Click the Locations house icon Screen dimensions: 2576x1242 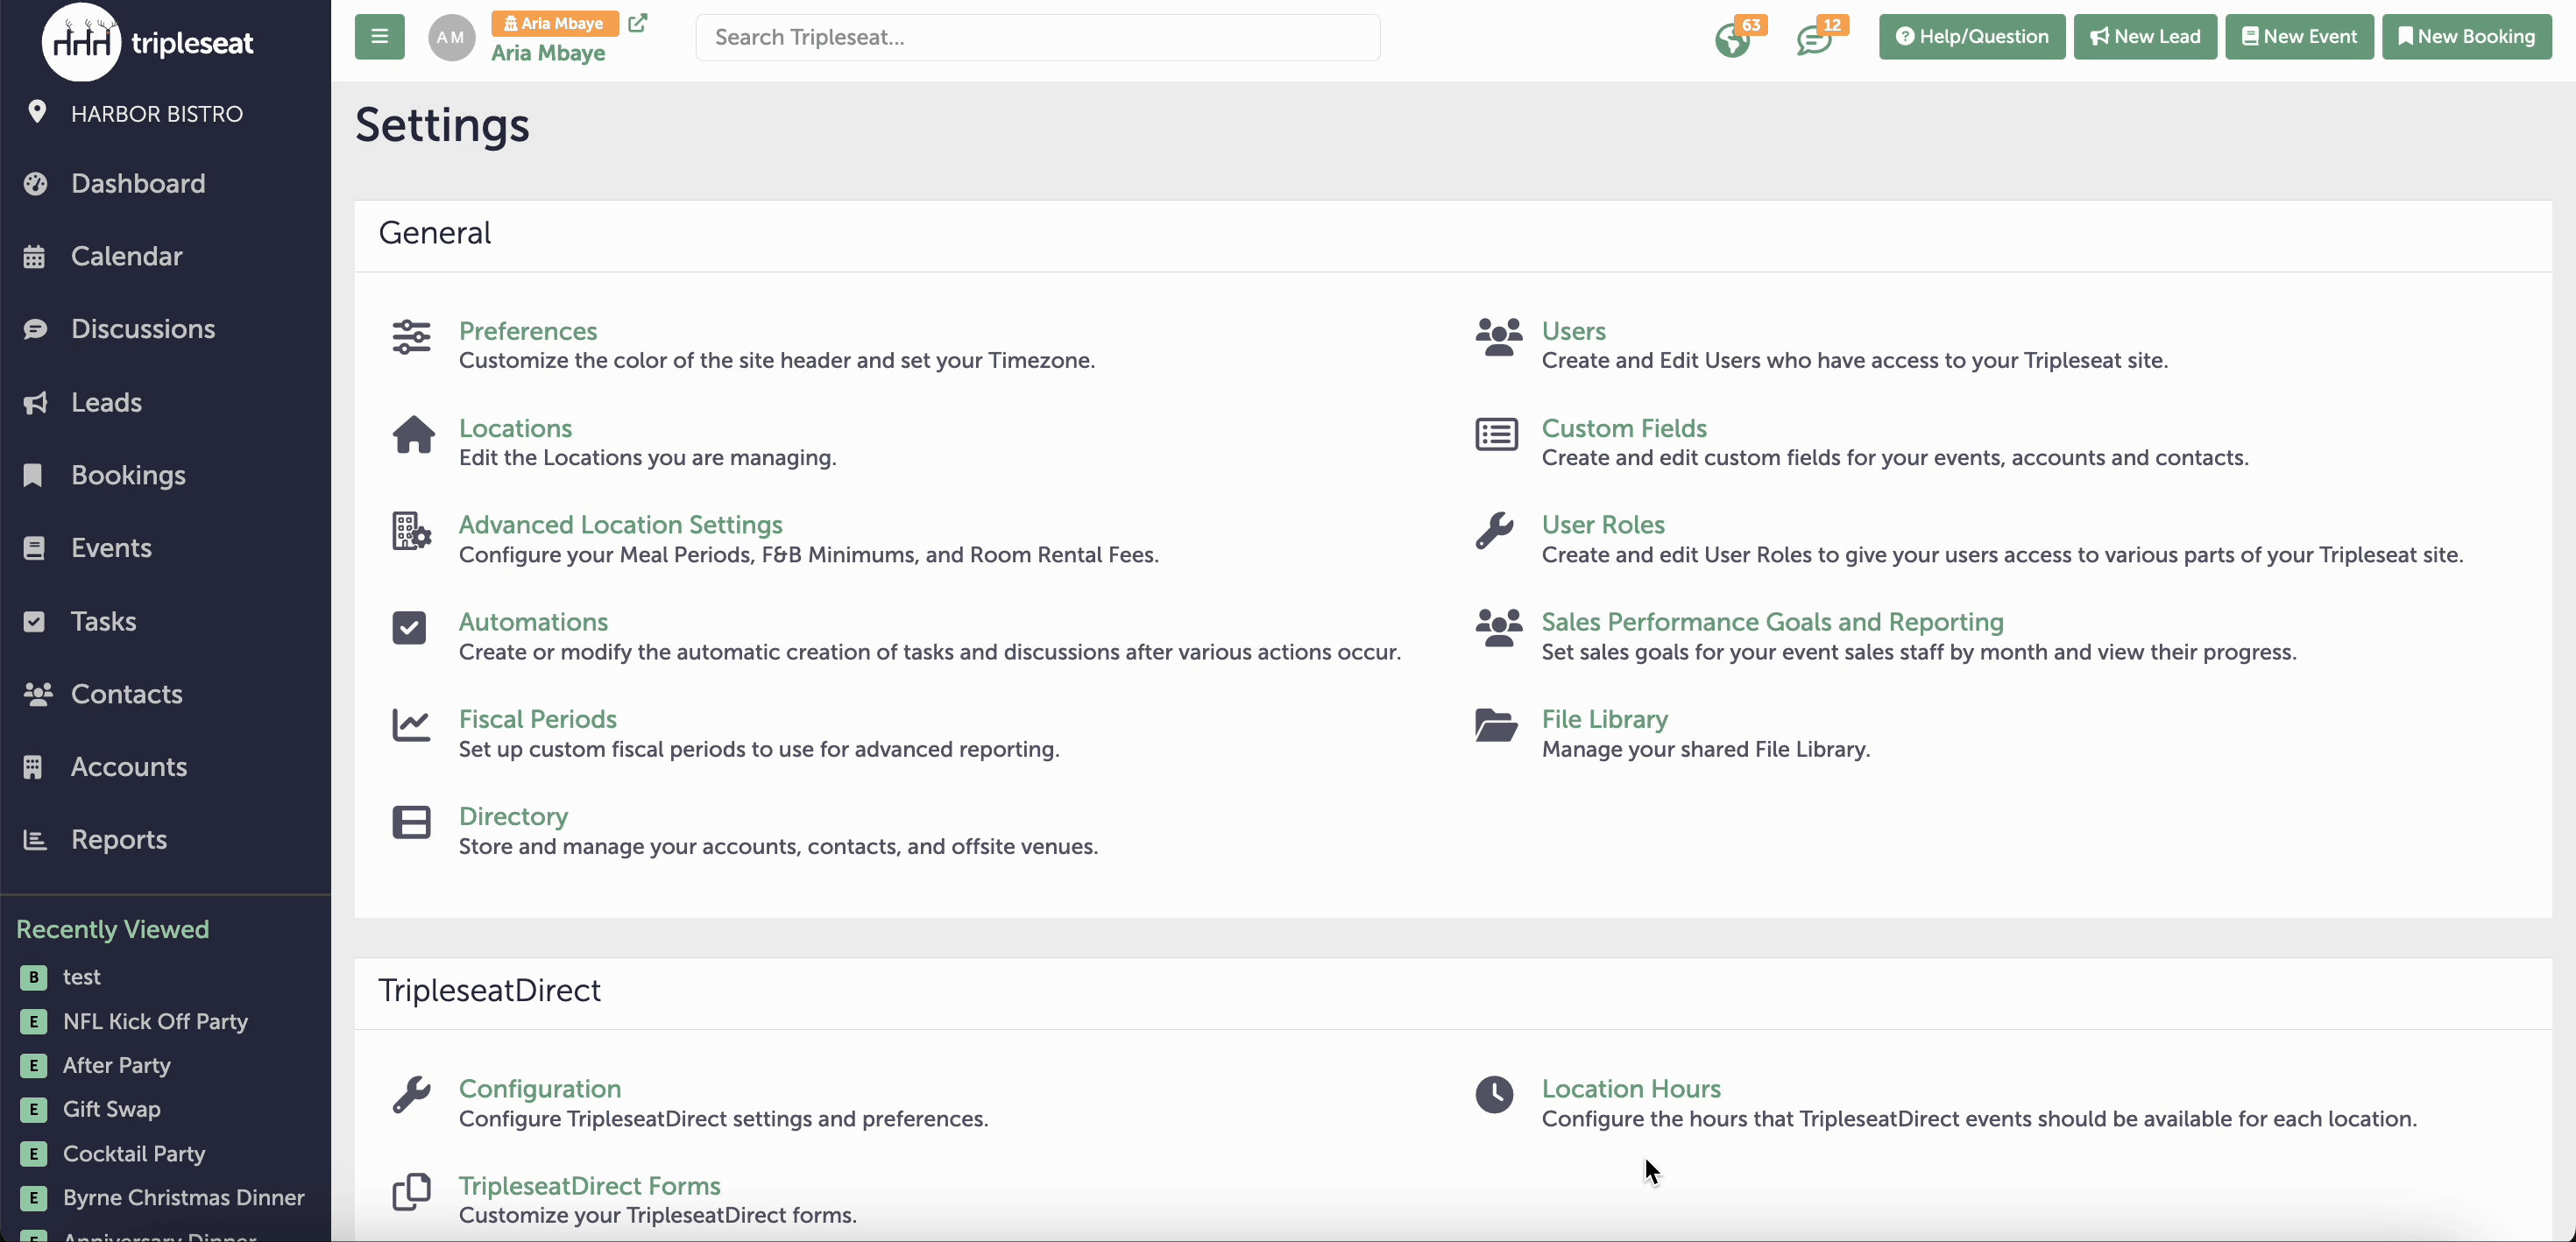coord(413,434)
